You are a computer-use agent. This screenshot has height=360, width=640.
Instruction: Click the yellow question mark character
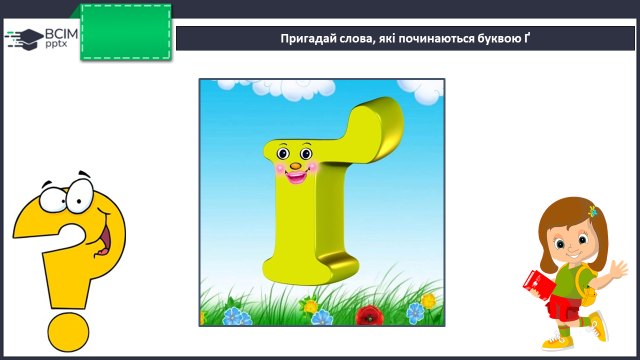pos(70,261)
